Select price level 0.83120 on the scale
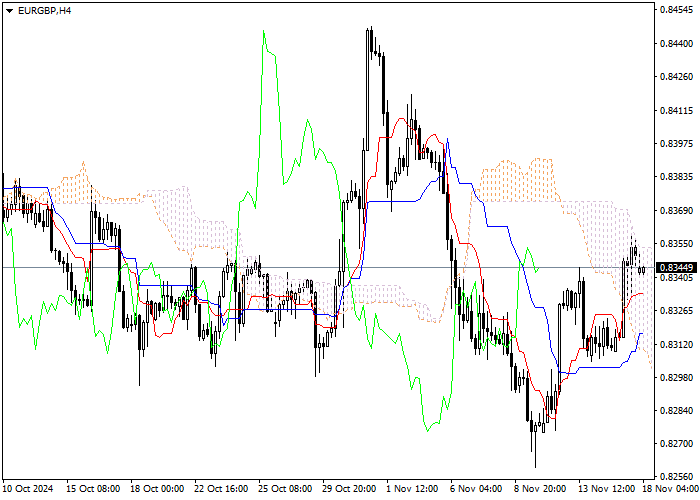This screenshot has width=700, height=500. 677,344
